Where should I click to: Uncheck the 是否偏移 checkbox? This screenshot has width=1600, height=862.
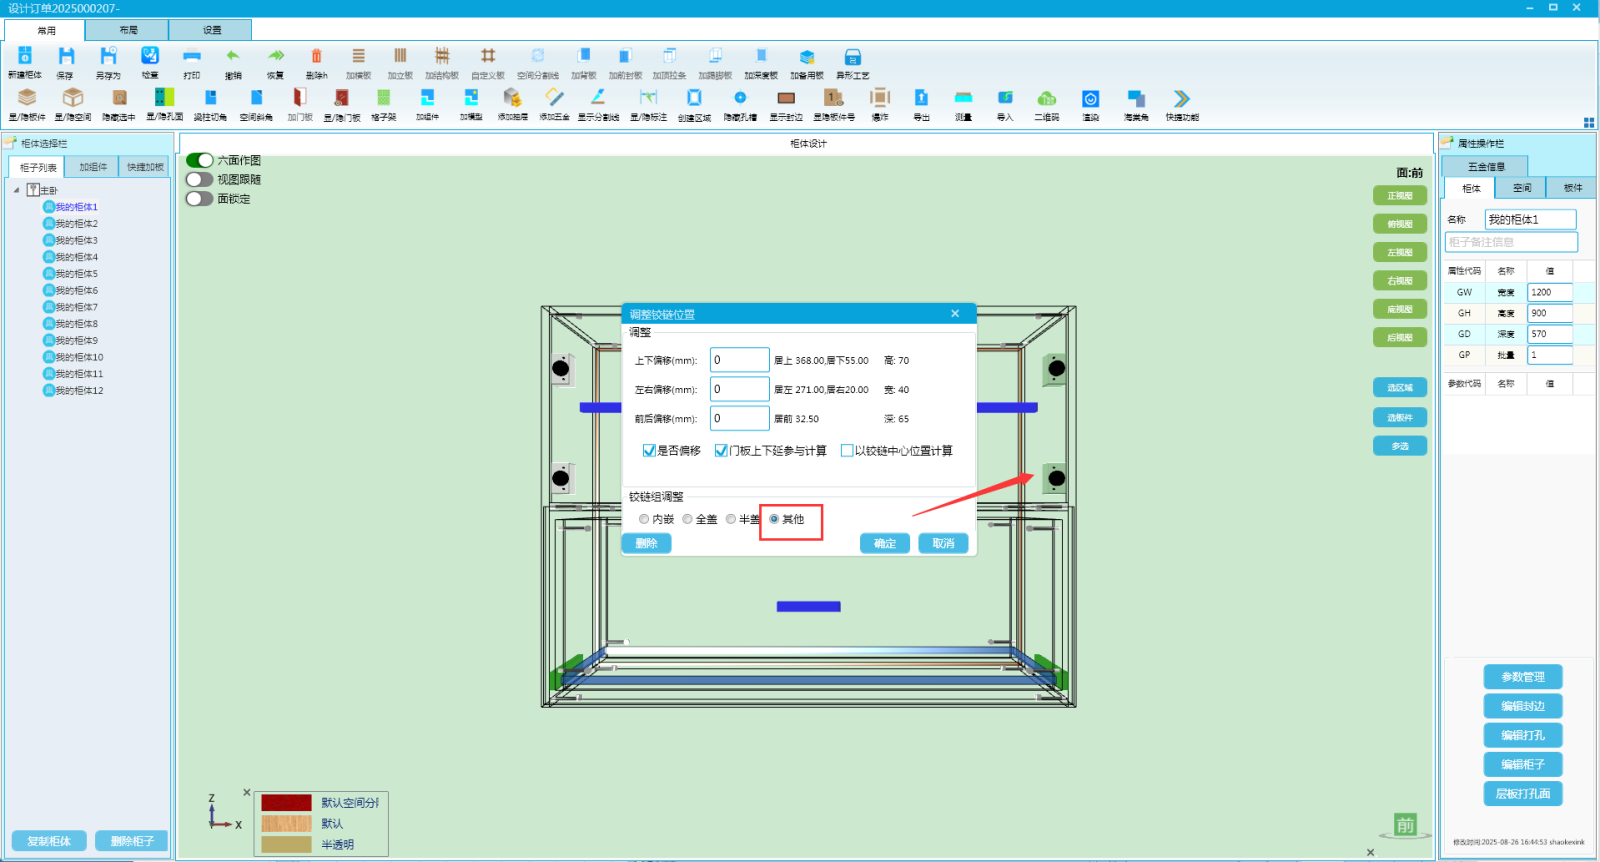coord(649,451)
